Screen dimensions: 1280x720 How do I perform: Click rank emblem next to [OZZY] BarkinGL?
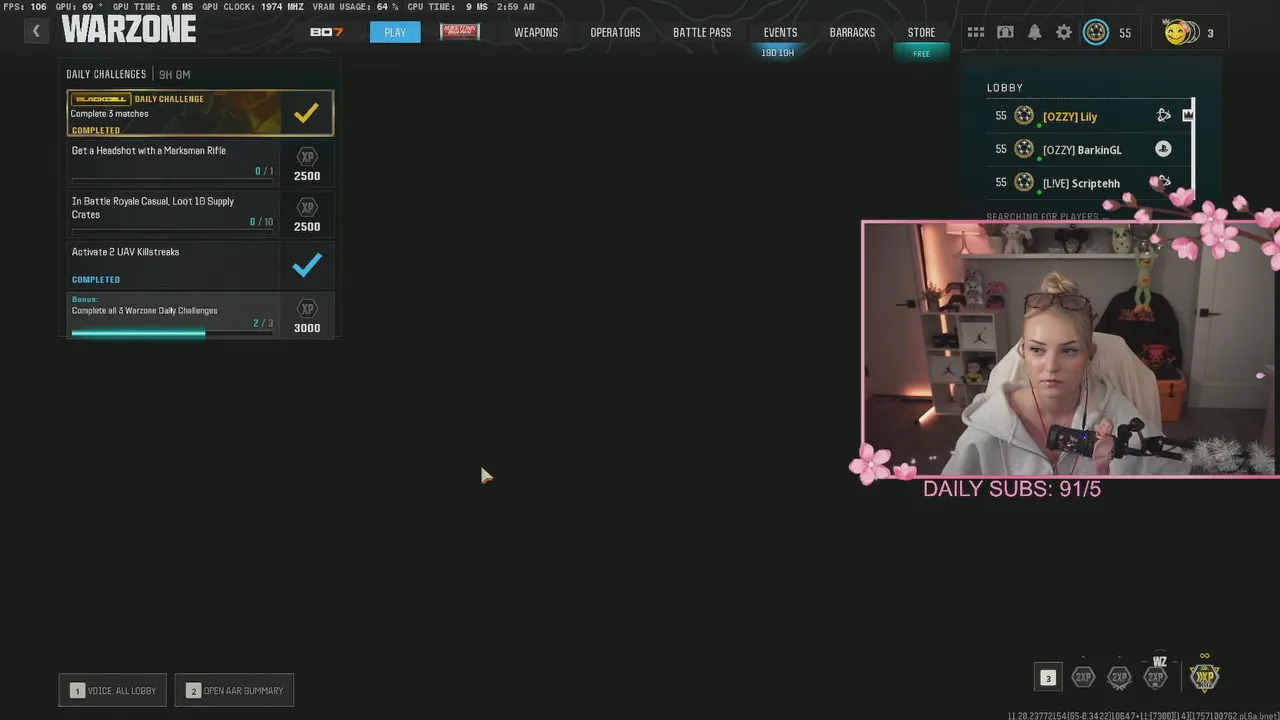(1024, 149)
